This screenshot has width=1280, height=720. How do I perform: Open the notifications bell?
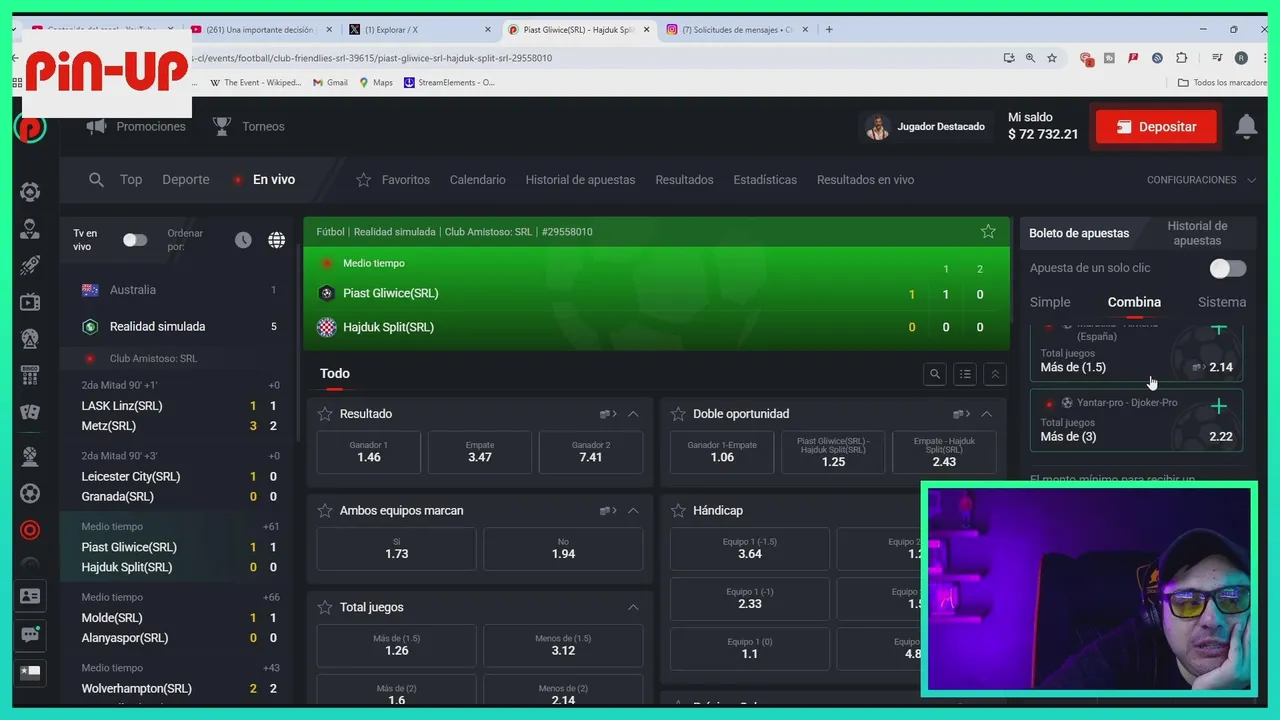tap(1246, 126)
